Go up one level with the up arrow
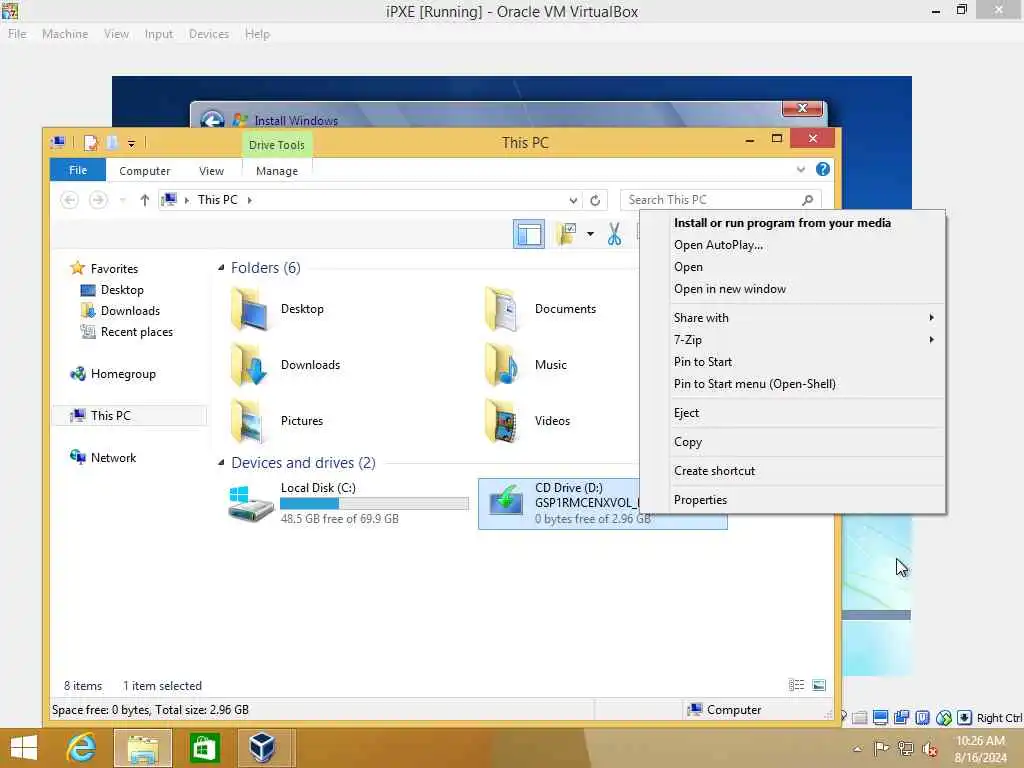Viewport: 1024px width, 768px height. 145,200
